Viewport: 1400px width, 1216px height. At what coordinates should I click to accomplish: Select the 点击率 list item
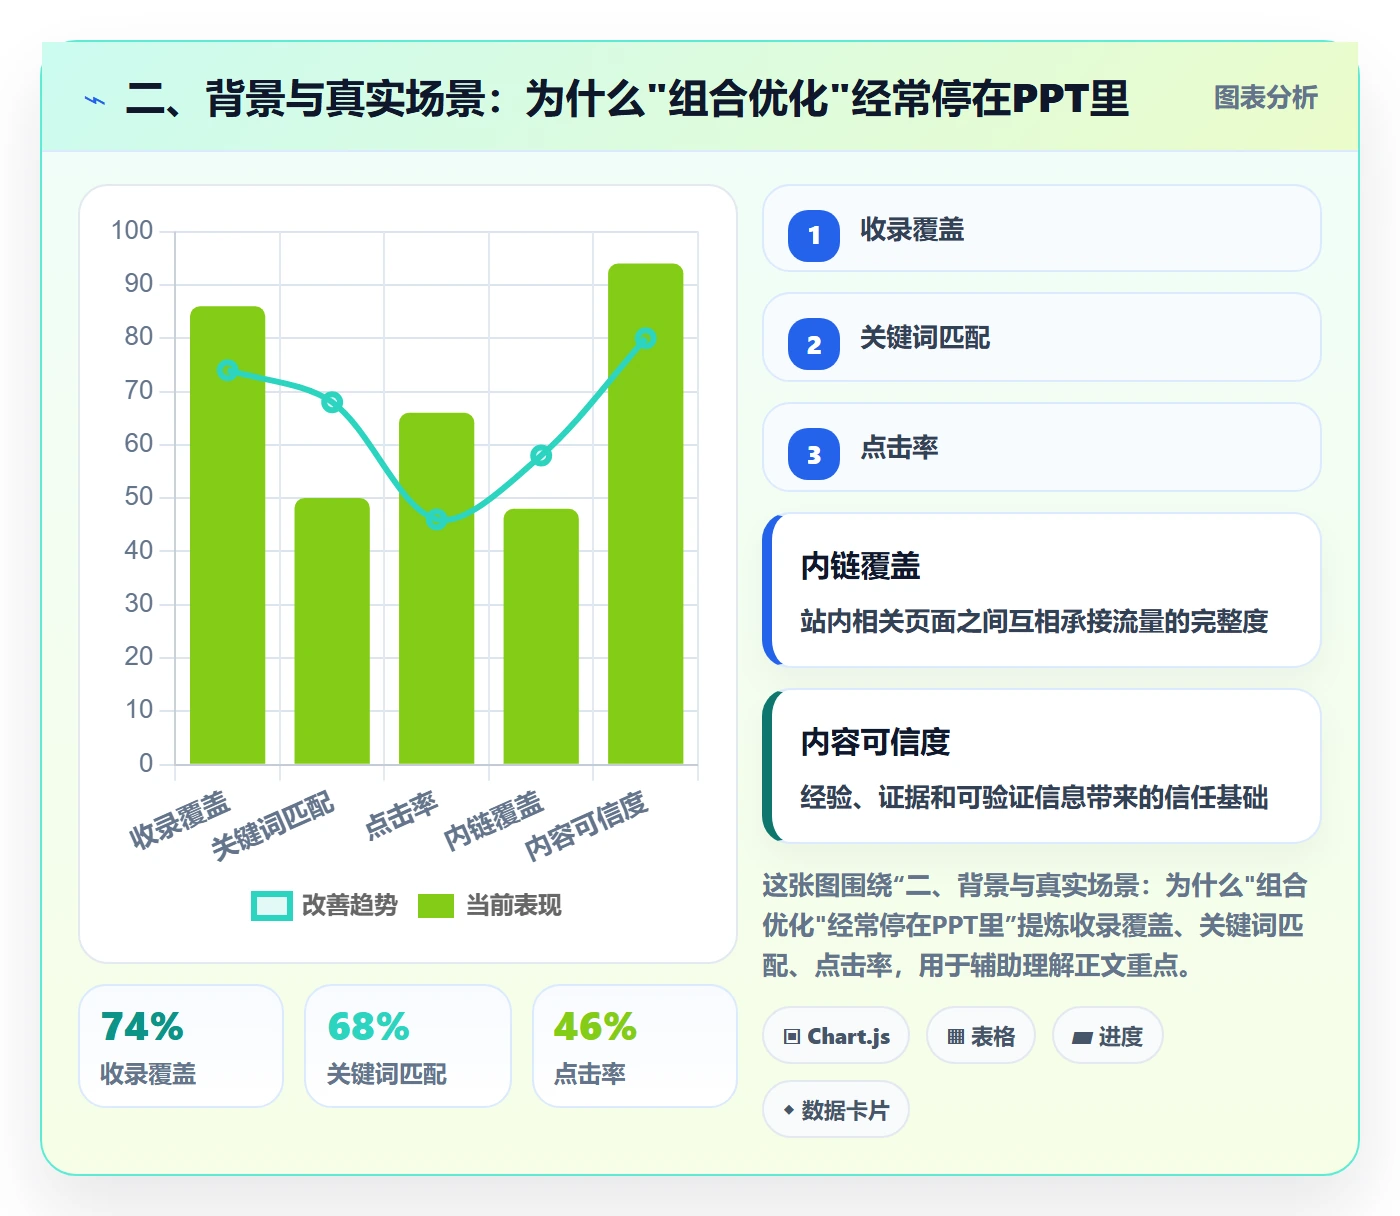[1042, 447]
